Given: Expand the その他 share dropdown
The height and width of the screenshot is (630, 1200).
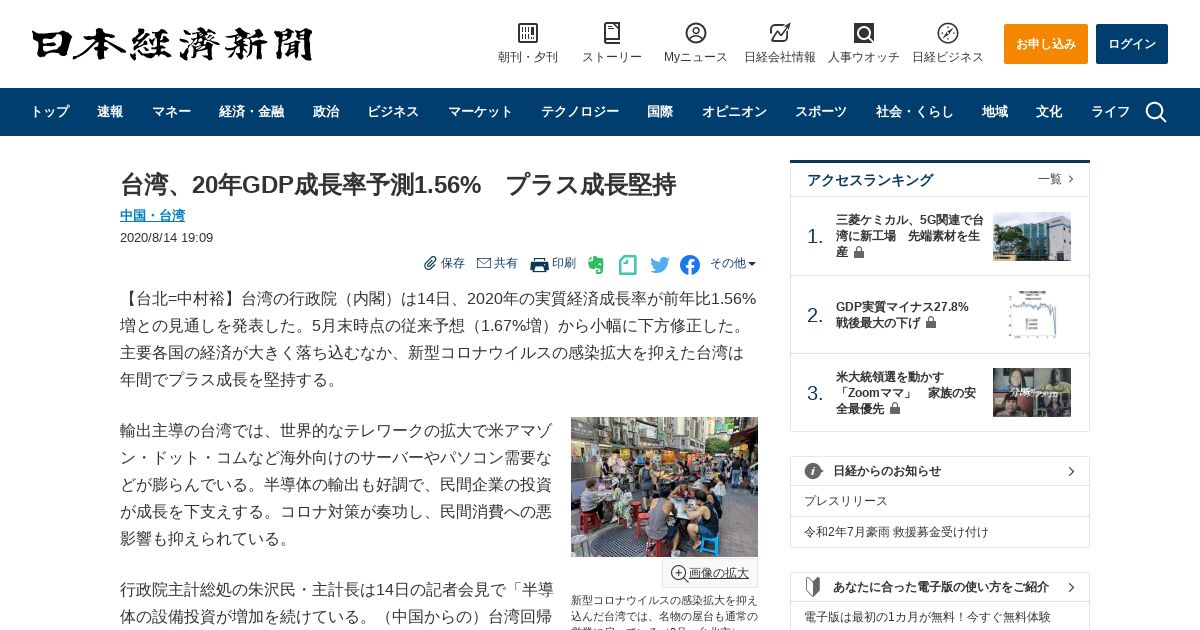Looking at the screenshot, I should (x=733, y=264).
